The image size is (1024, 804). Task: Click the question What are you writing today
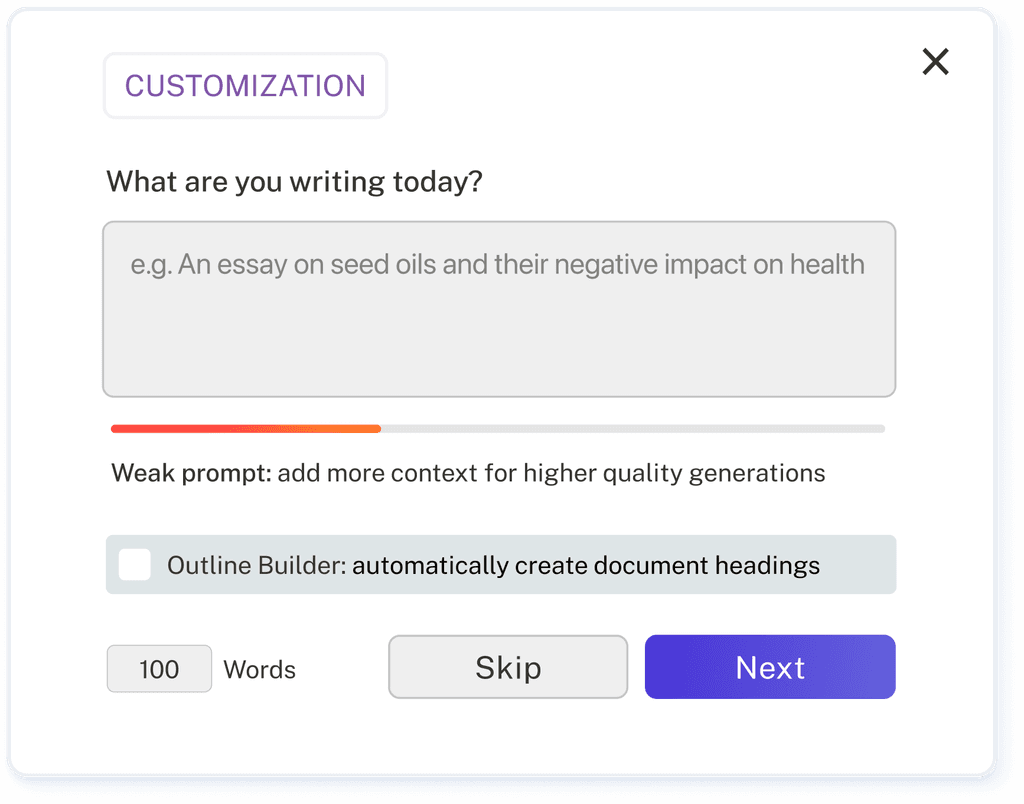tap(294, 181)
